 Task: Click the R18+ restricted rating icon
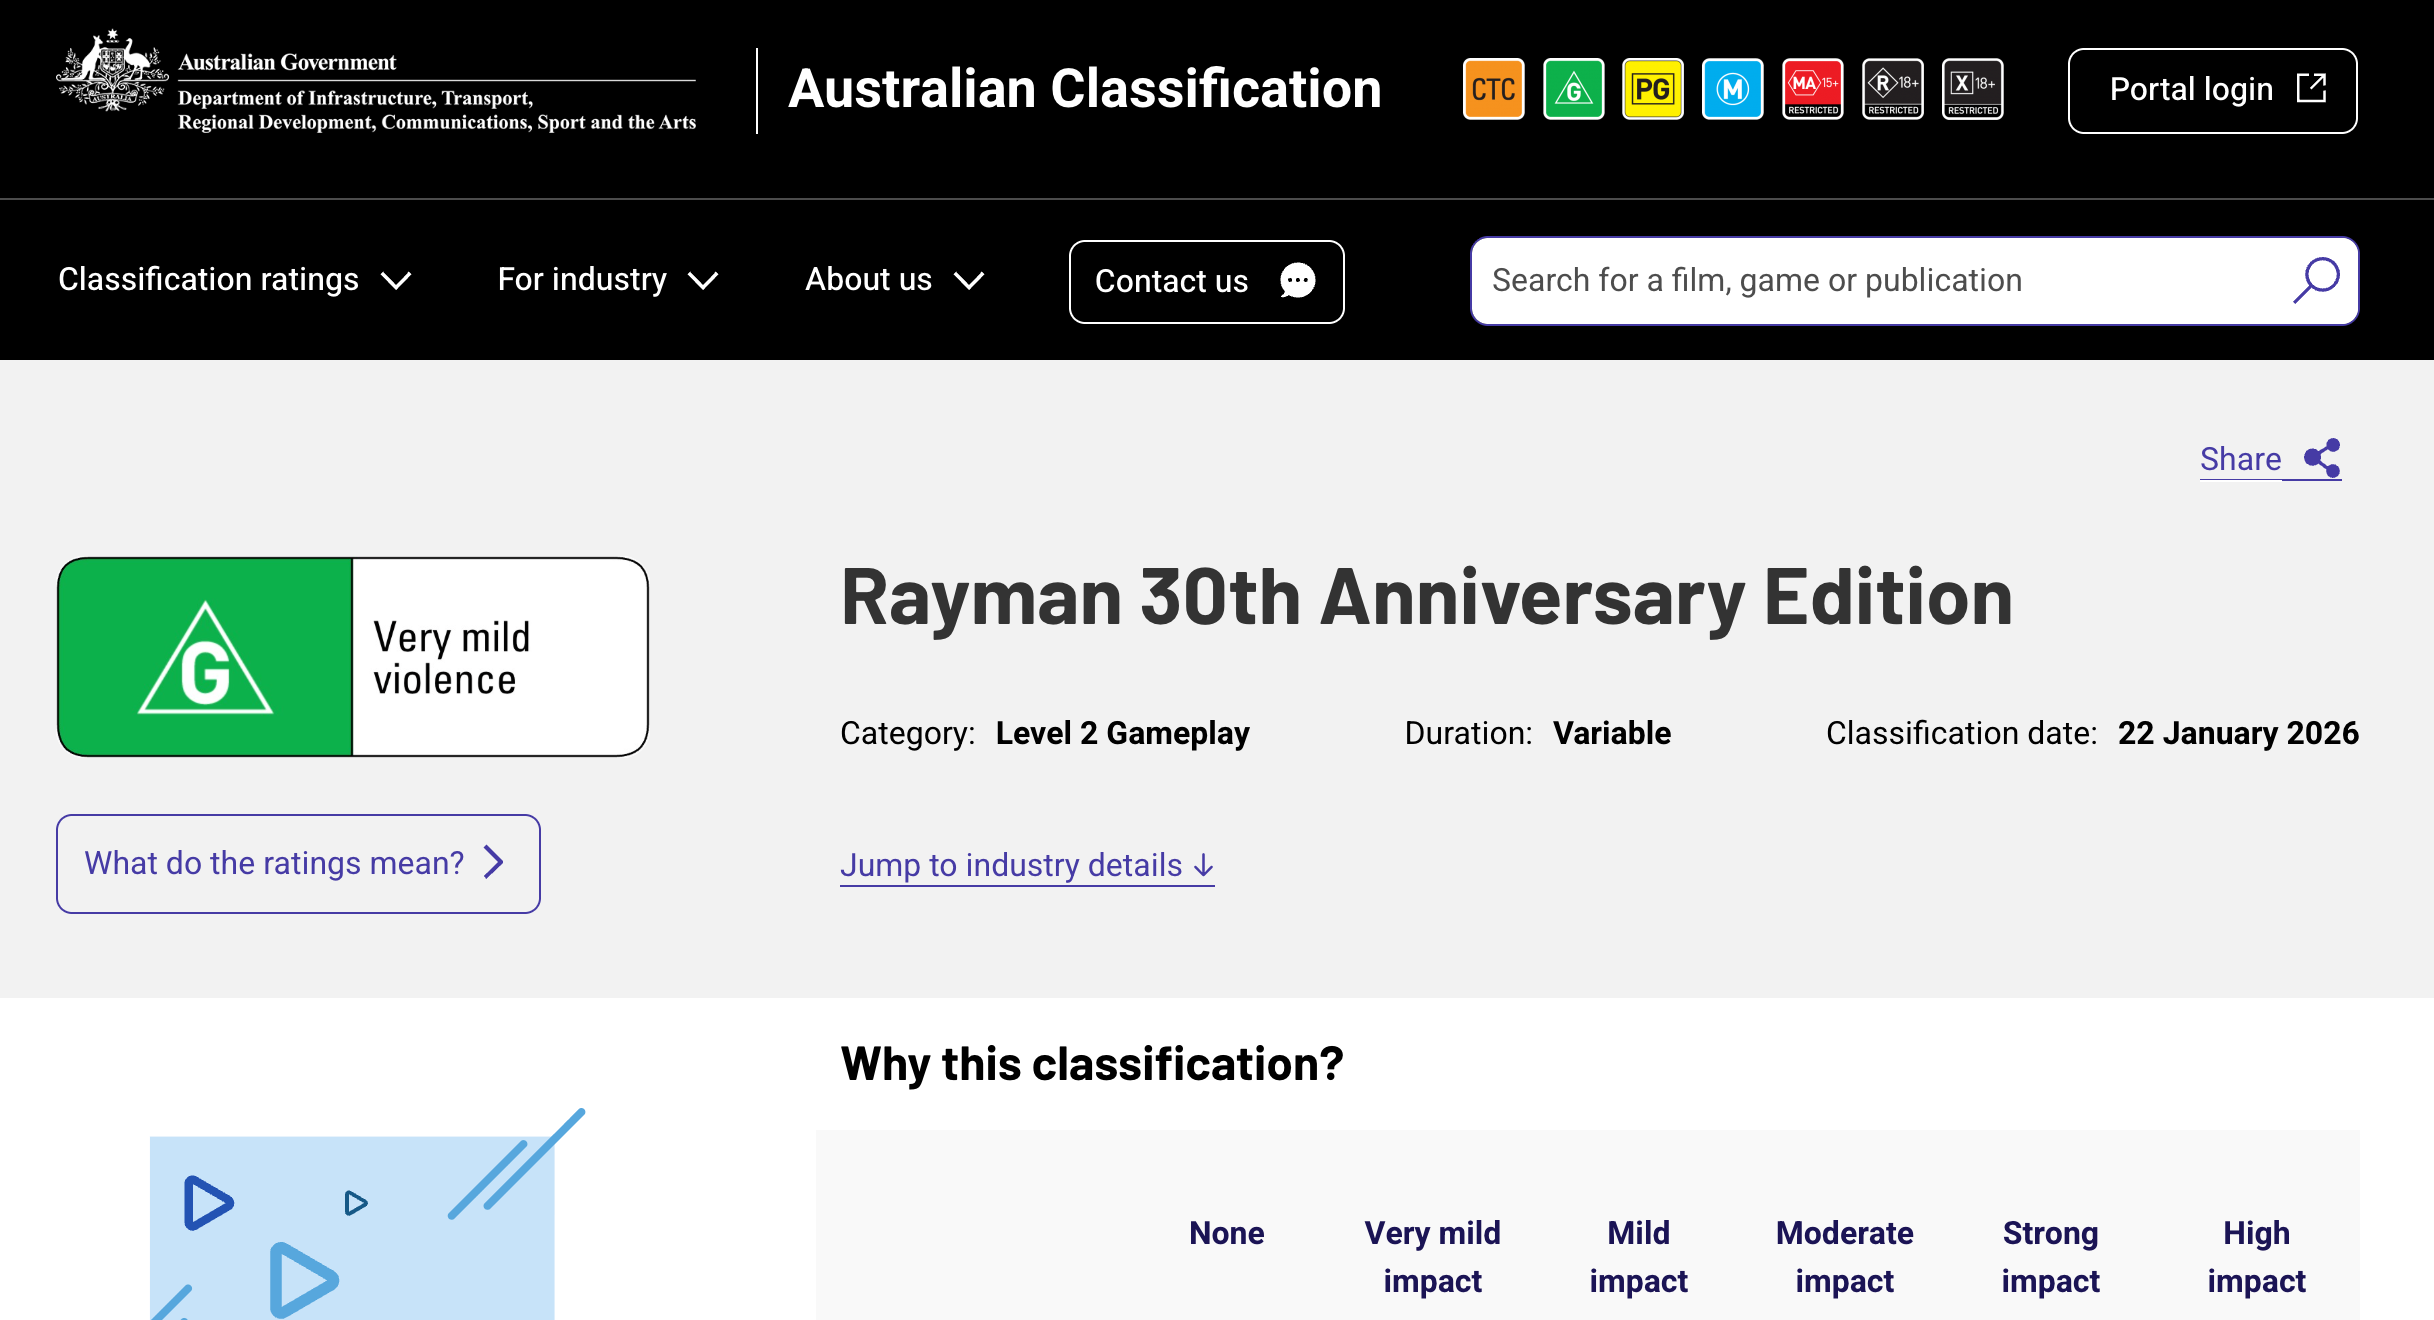(1892, 89)
